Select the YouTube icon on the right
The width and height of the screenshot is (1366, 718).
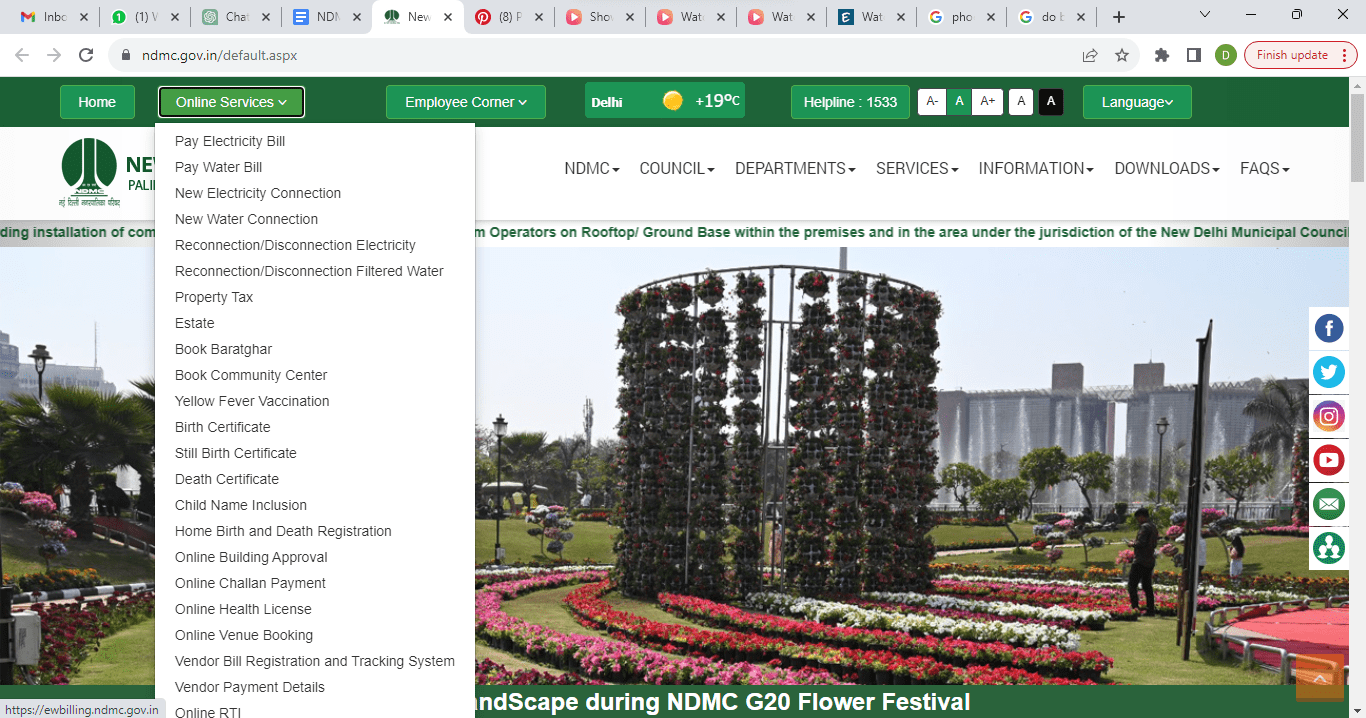tap(1329, 460)
